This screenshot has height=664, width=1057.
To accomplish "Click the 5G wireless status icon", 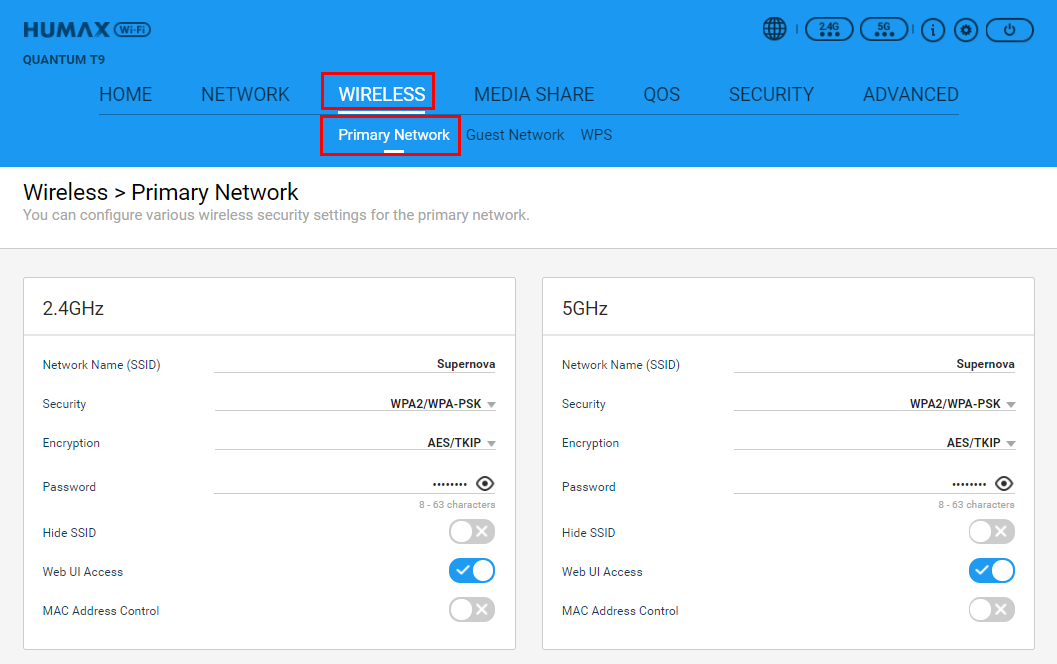I will (x=884, y=30).
